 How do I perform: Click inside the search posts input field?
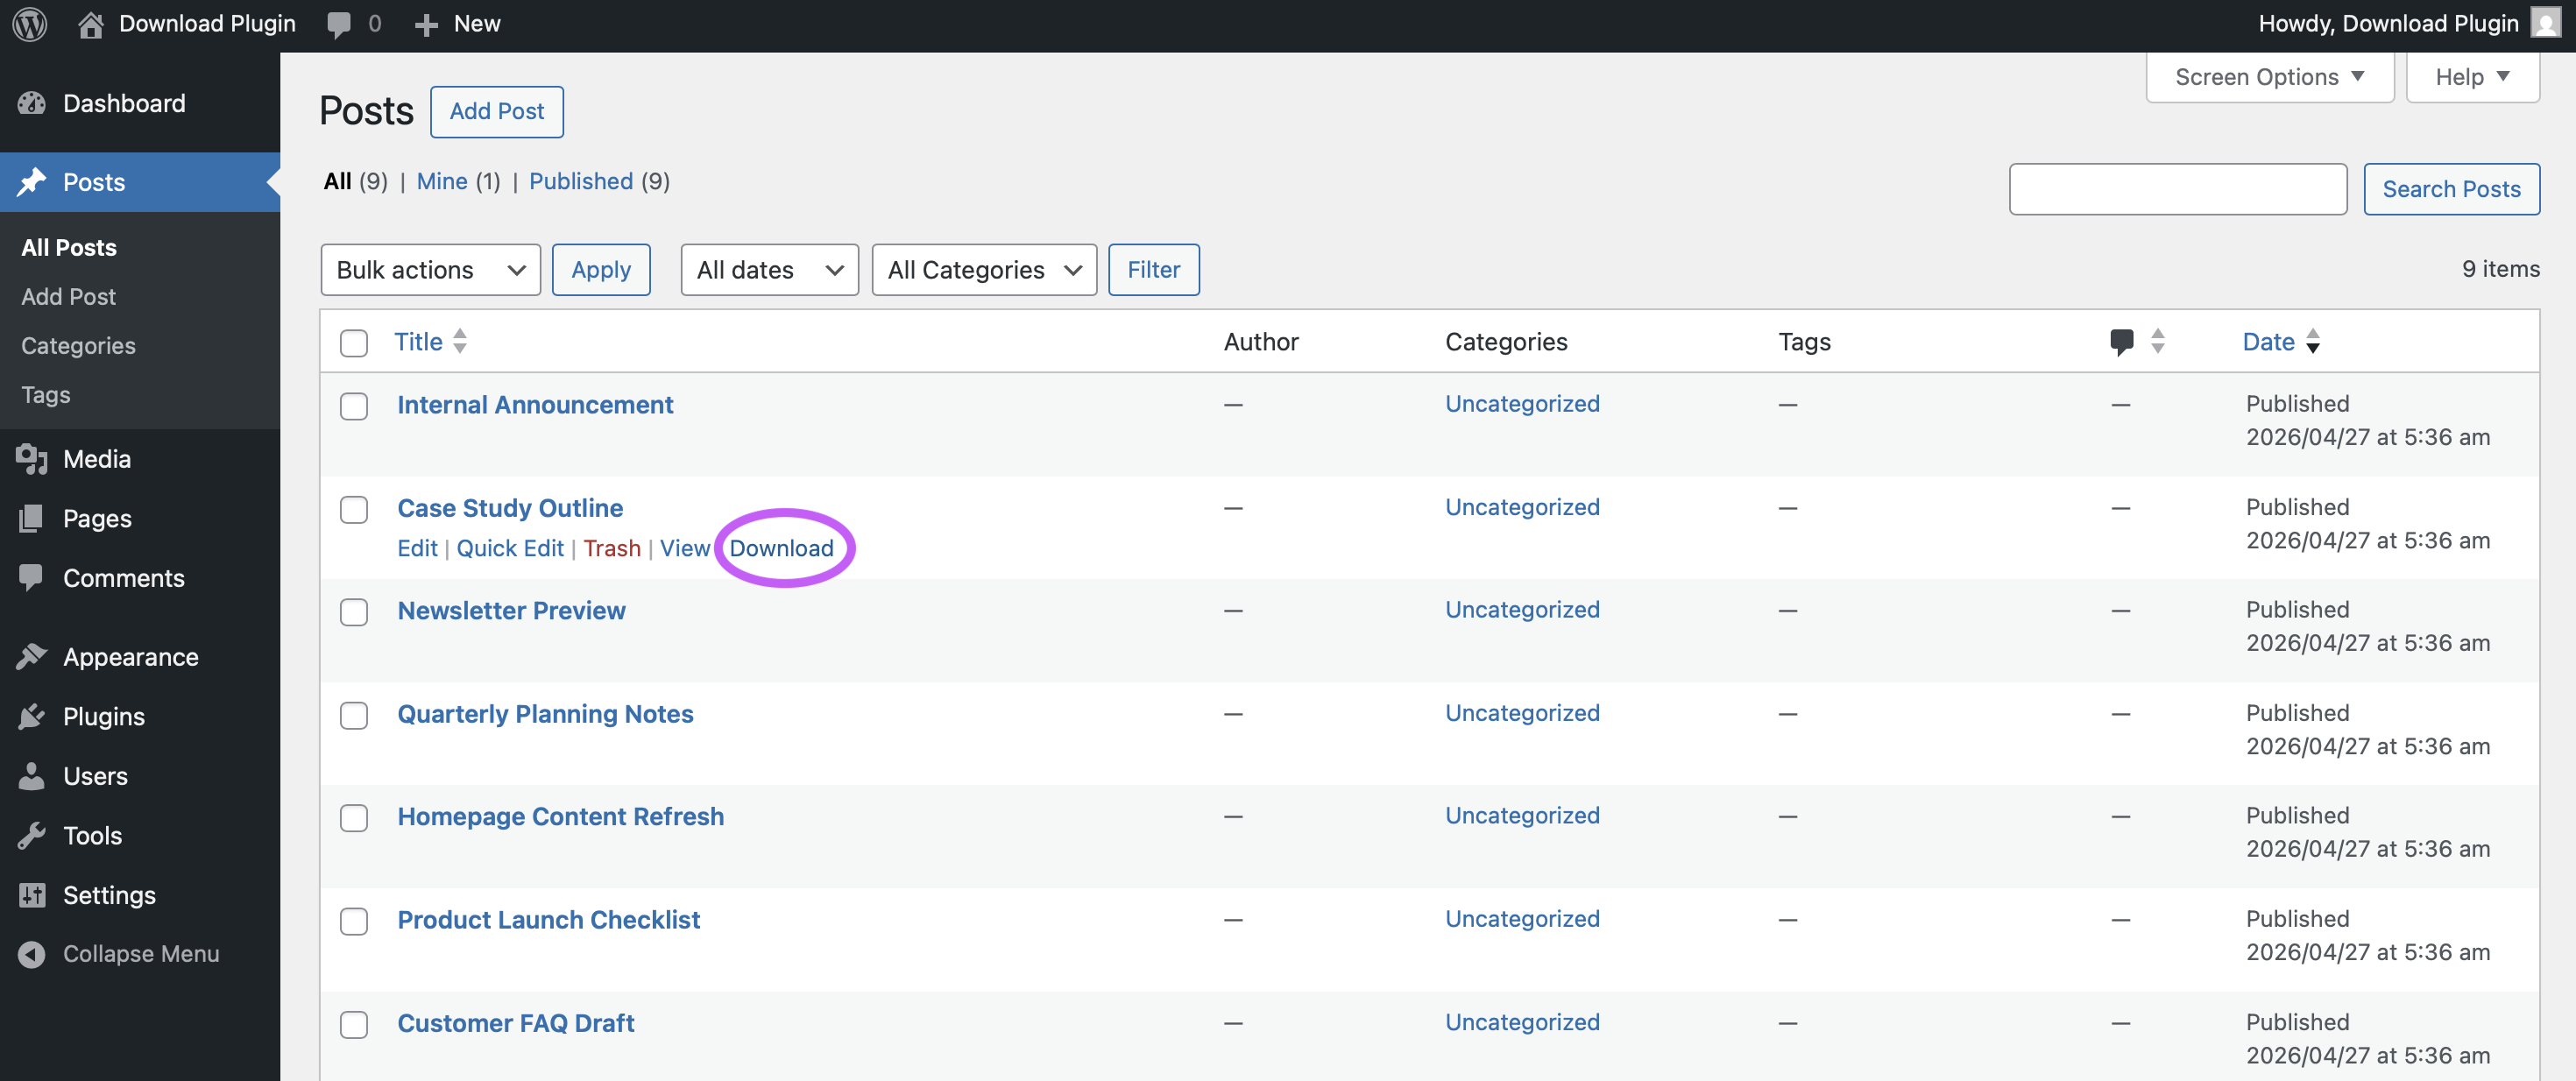(x=2177, y=189)
